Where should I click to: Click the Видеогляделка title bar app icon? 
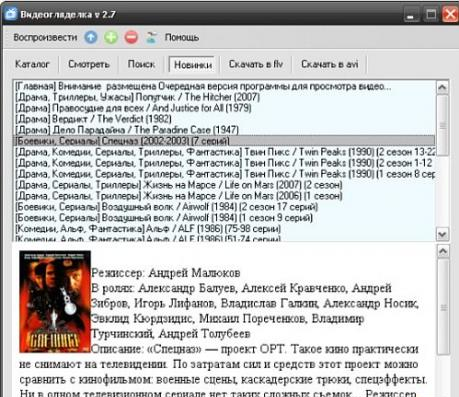(x=10, y=14)
